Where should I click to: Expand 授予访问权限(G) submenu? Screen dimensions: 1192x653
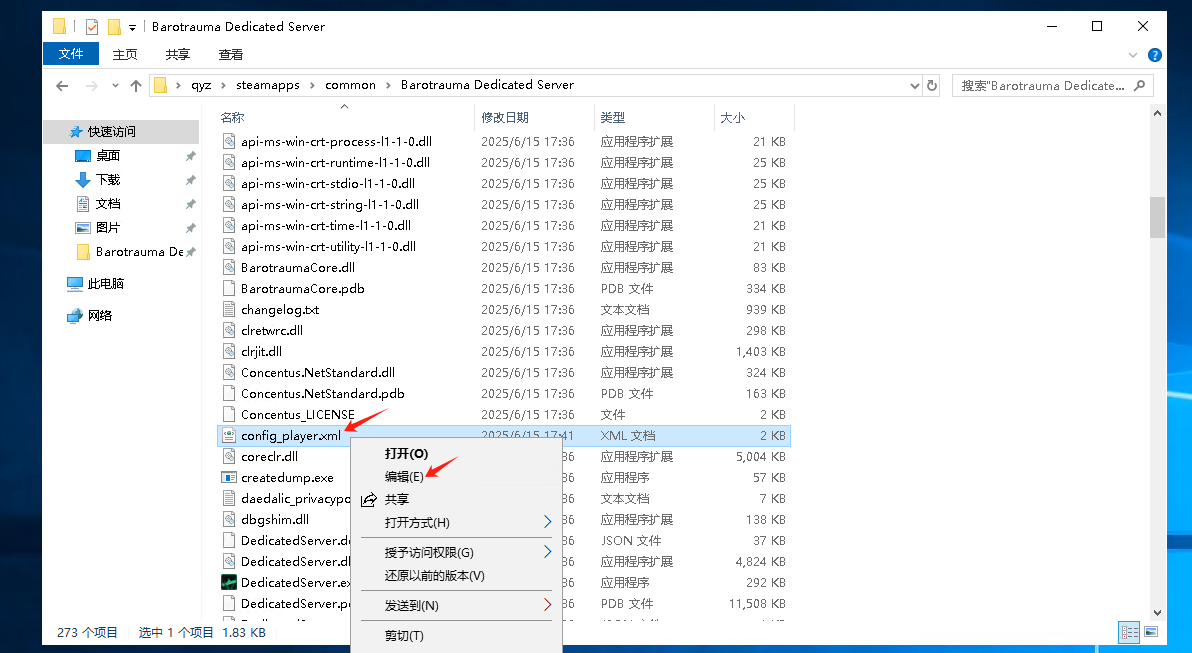coord(456,553)
